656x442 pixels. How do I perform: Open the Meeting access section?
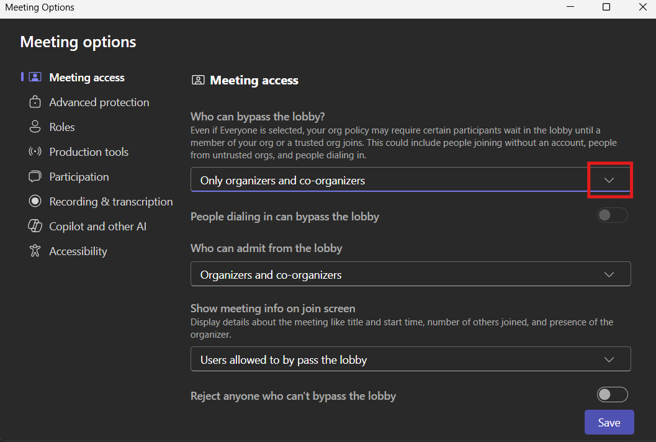point(87,77)
